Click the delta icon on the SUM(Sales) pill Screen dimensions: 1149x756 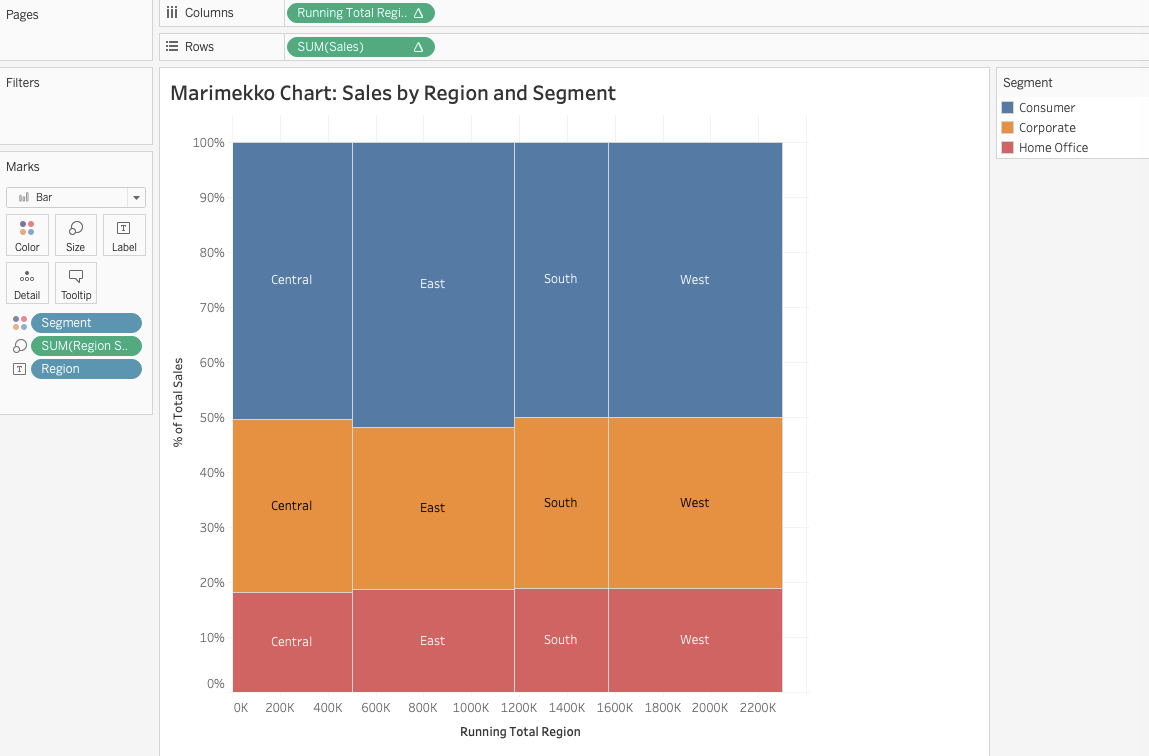coord(420,46)
